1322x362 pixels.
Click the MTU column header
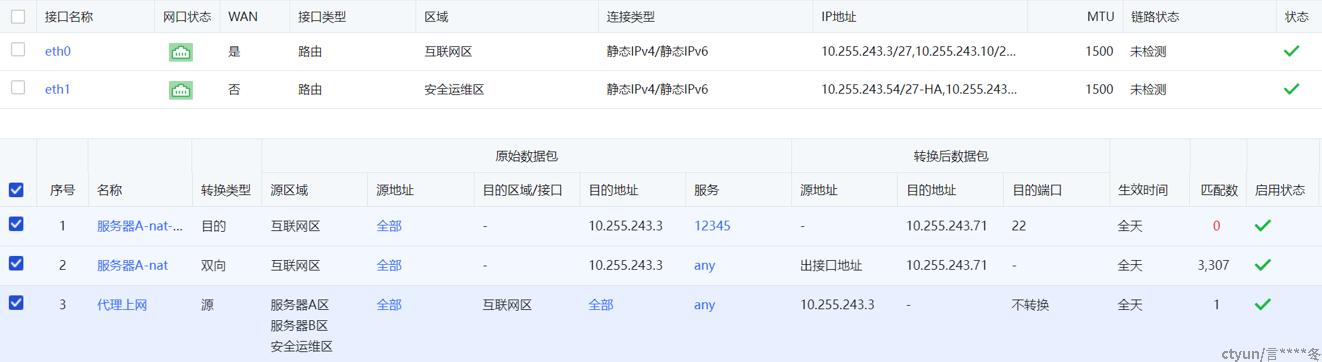[x=1100, y=17]
